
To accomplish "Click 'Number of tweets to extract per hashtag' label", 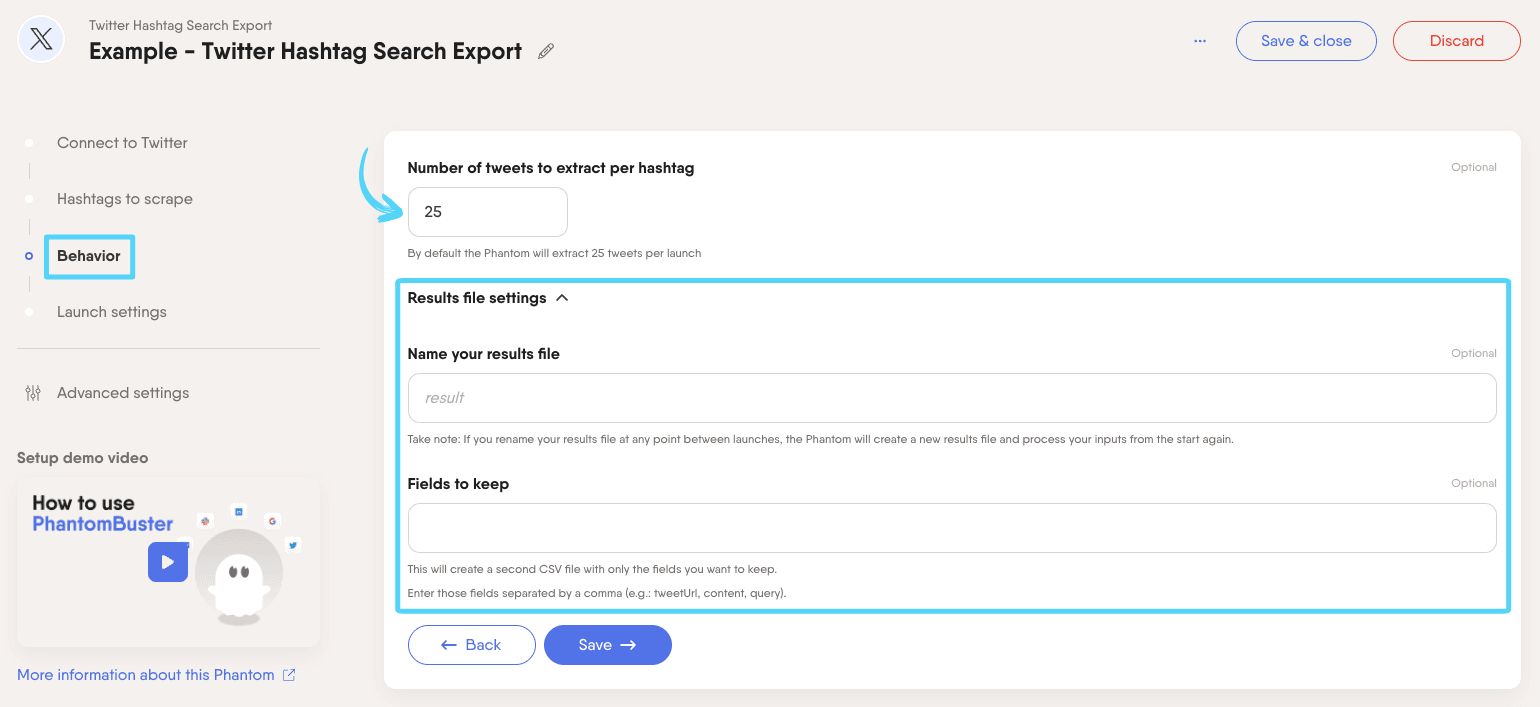I will [x=551, y=168].
